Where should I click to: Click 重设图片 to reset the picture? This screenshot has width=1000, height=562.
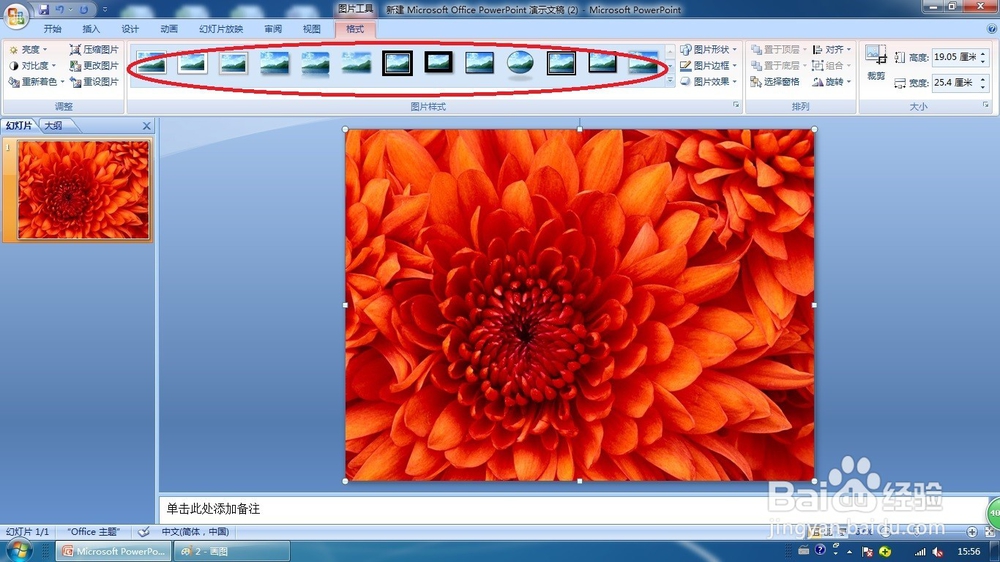click(94, 82)
